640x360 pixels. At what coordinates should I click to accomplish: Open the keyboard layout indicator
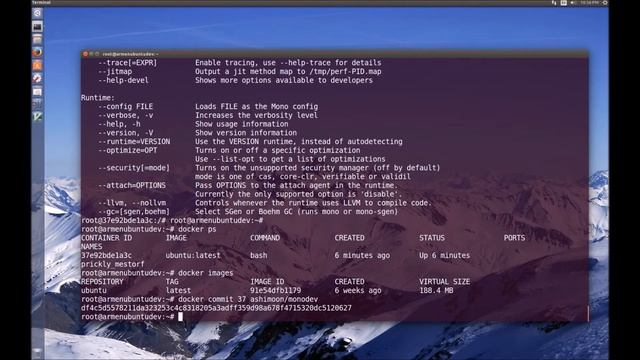point(564,2)
